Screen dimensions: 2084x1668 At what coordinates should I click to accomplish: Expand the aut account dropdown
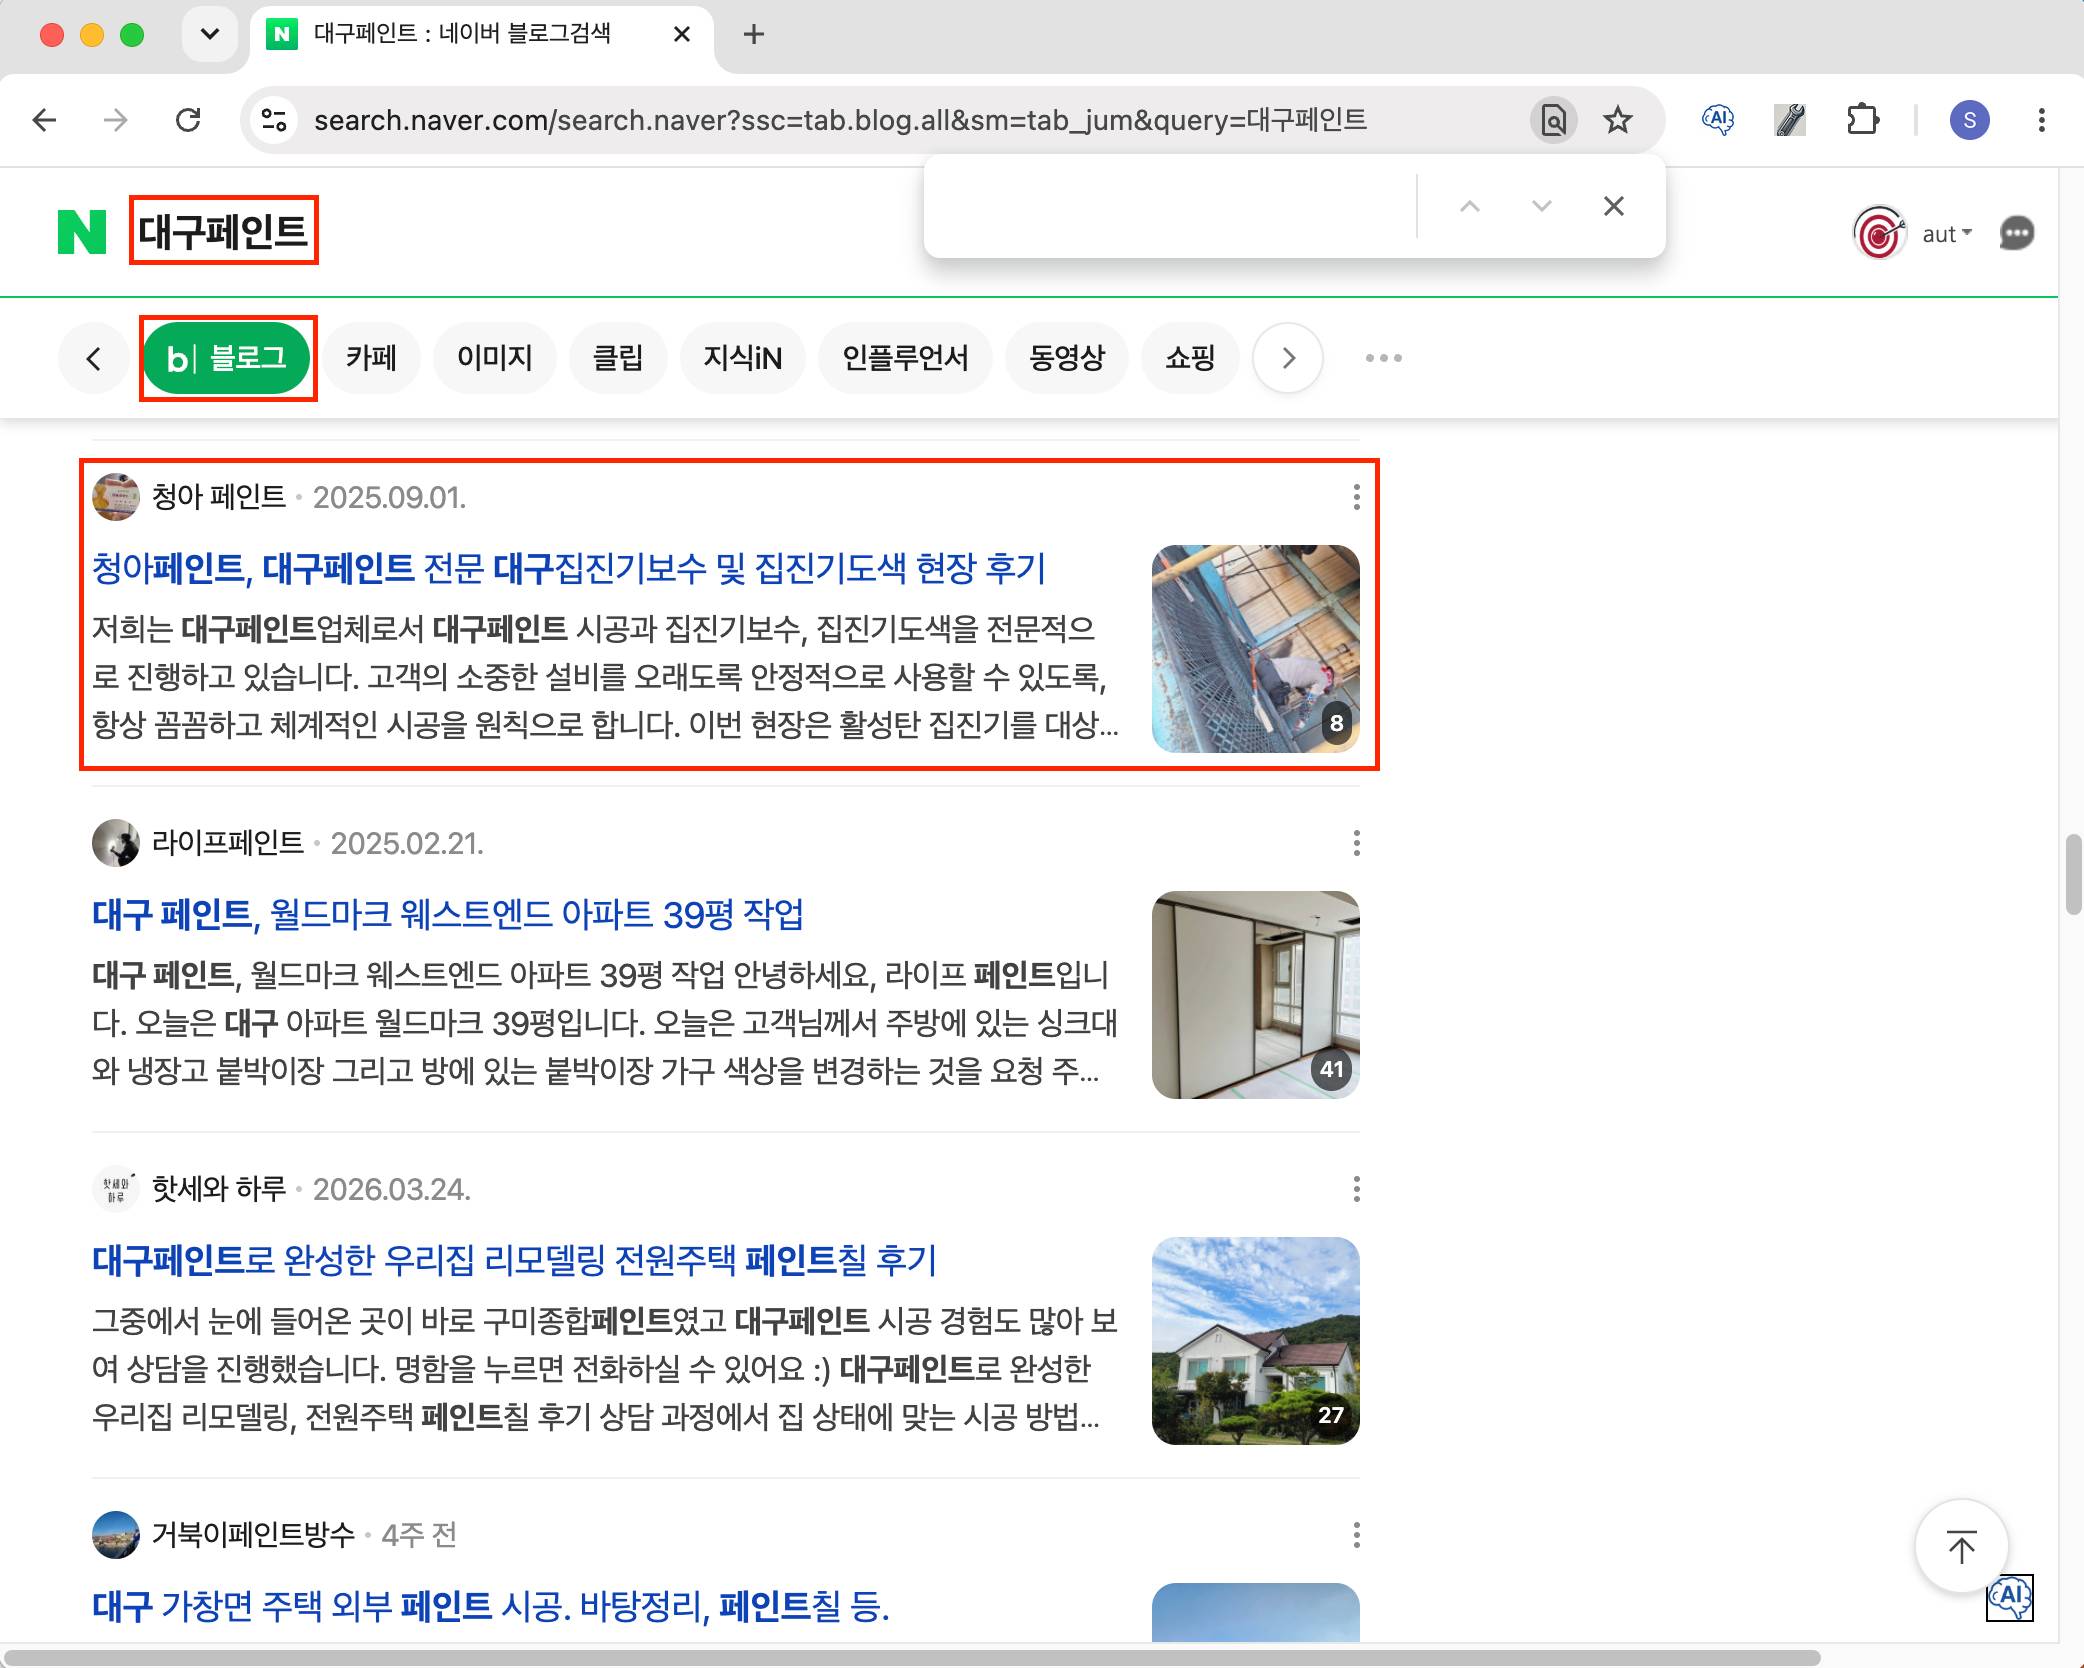point(1947,234)
